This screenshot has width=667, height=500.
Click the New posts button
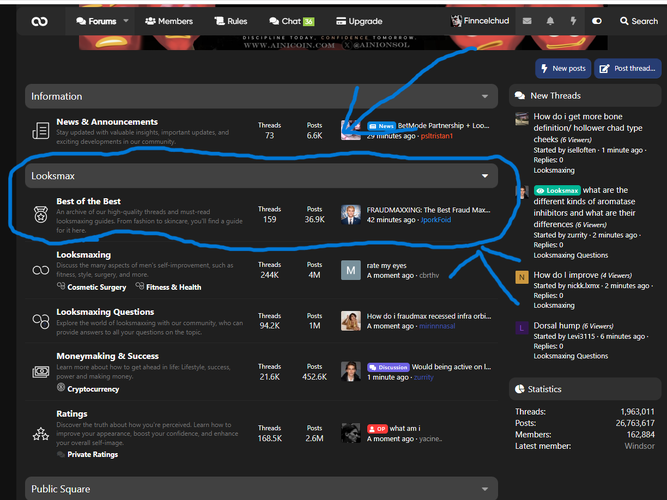pos(561,68)
